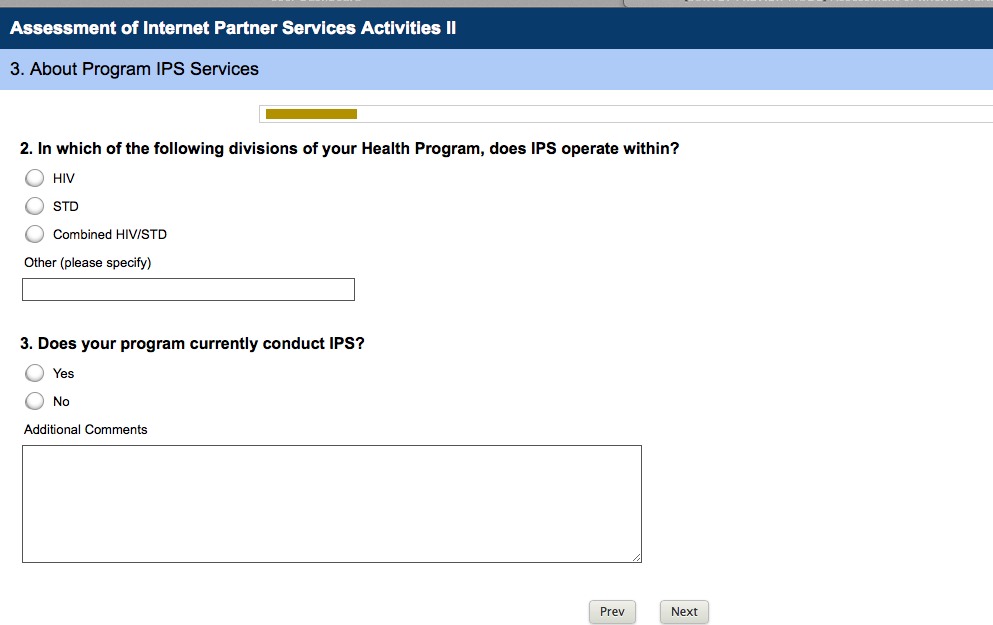Click the question 2 divisions heading text
The height and width of the screenshot is (625, 993).
point(350,149)
